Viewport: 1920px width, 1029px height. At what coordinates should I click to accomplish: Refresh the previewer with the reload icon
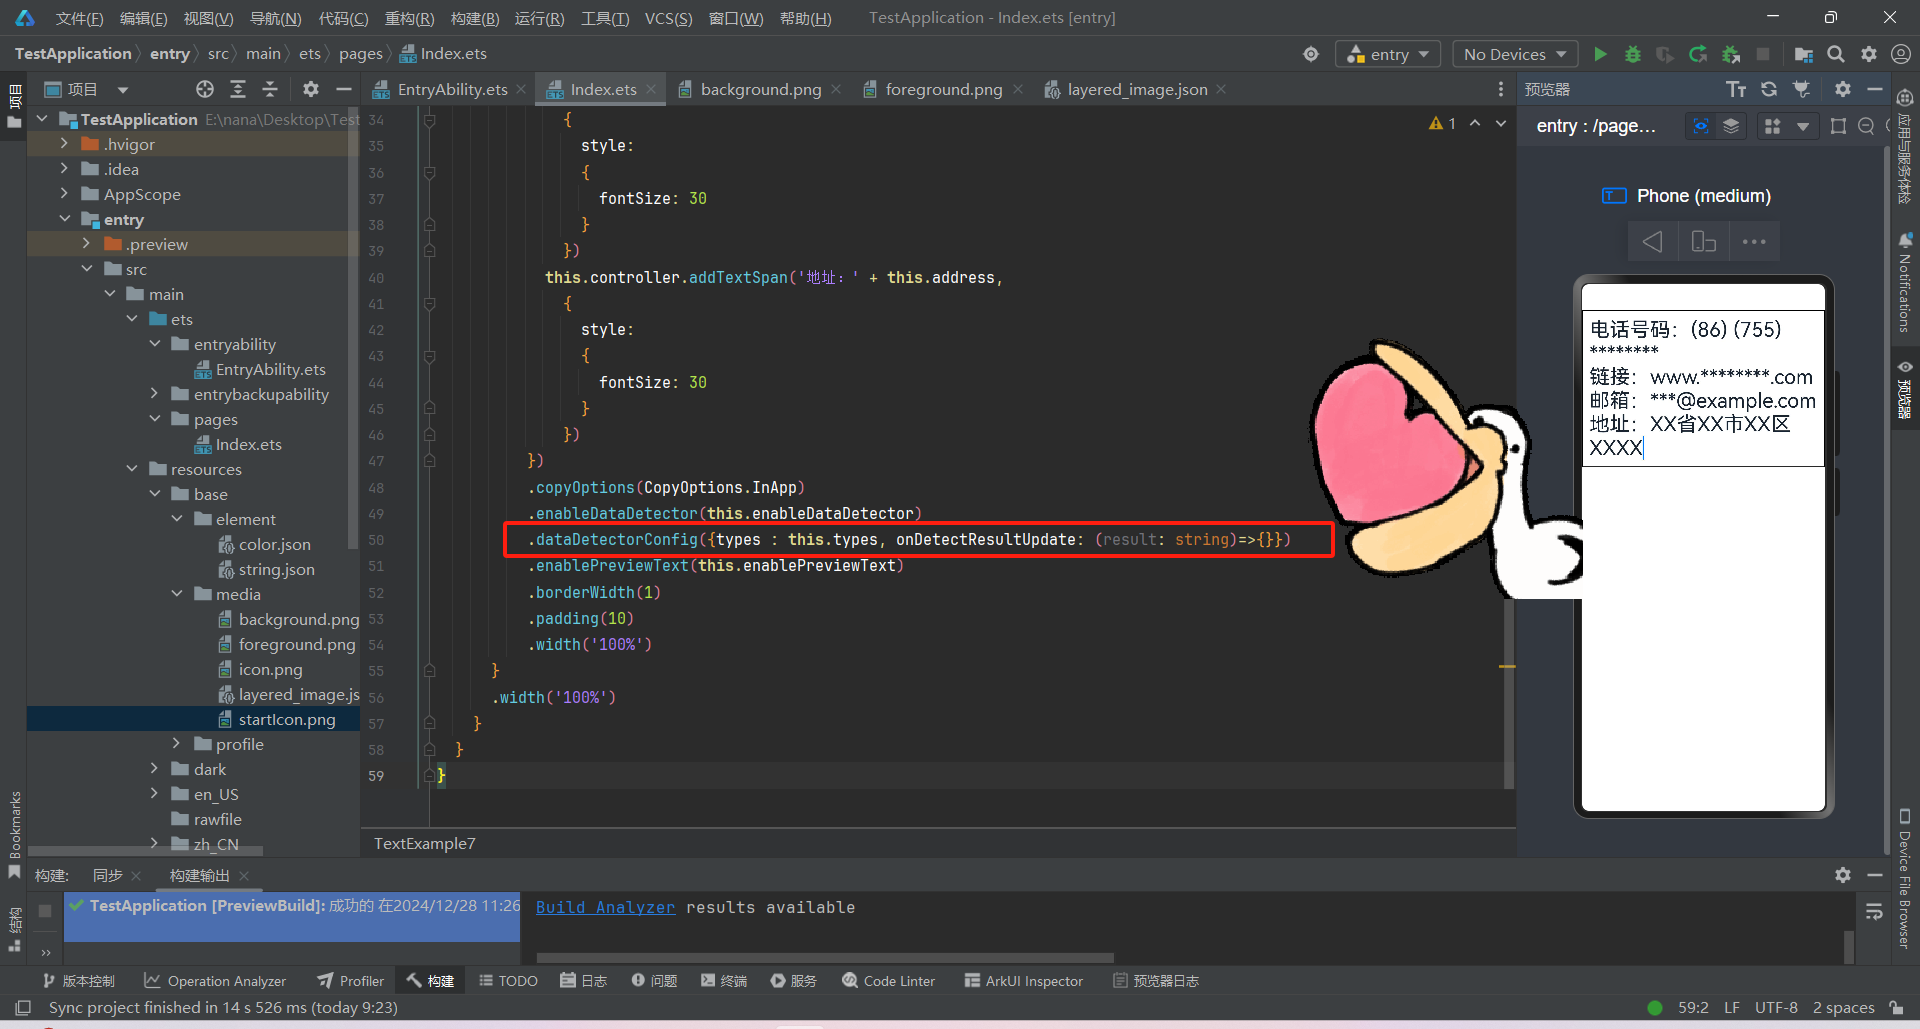[1769, 89]
